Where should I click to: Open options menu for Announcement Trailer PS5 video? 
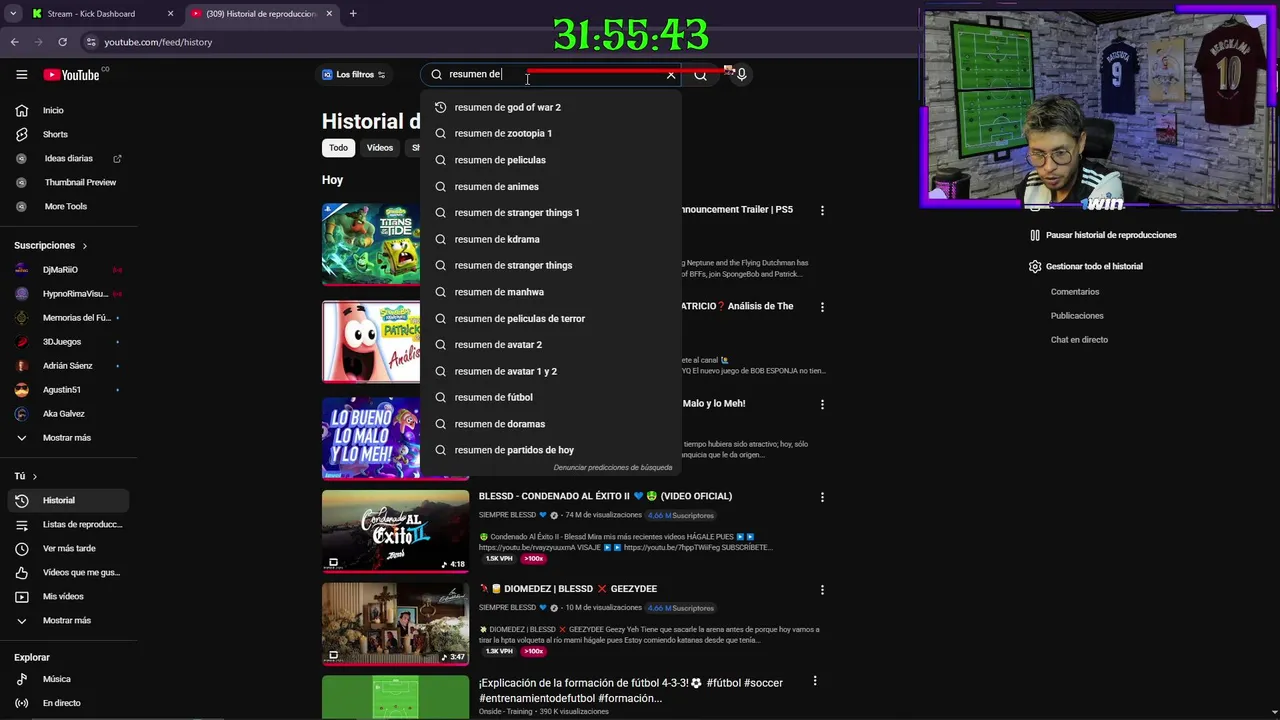(x=822, y=211)
